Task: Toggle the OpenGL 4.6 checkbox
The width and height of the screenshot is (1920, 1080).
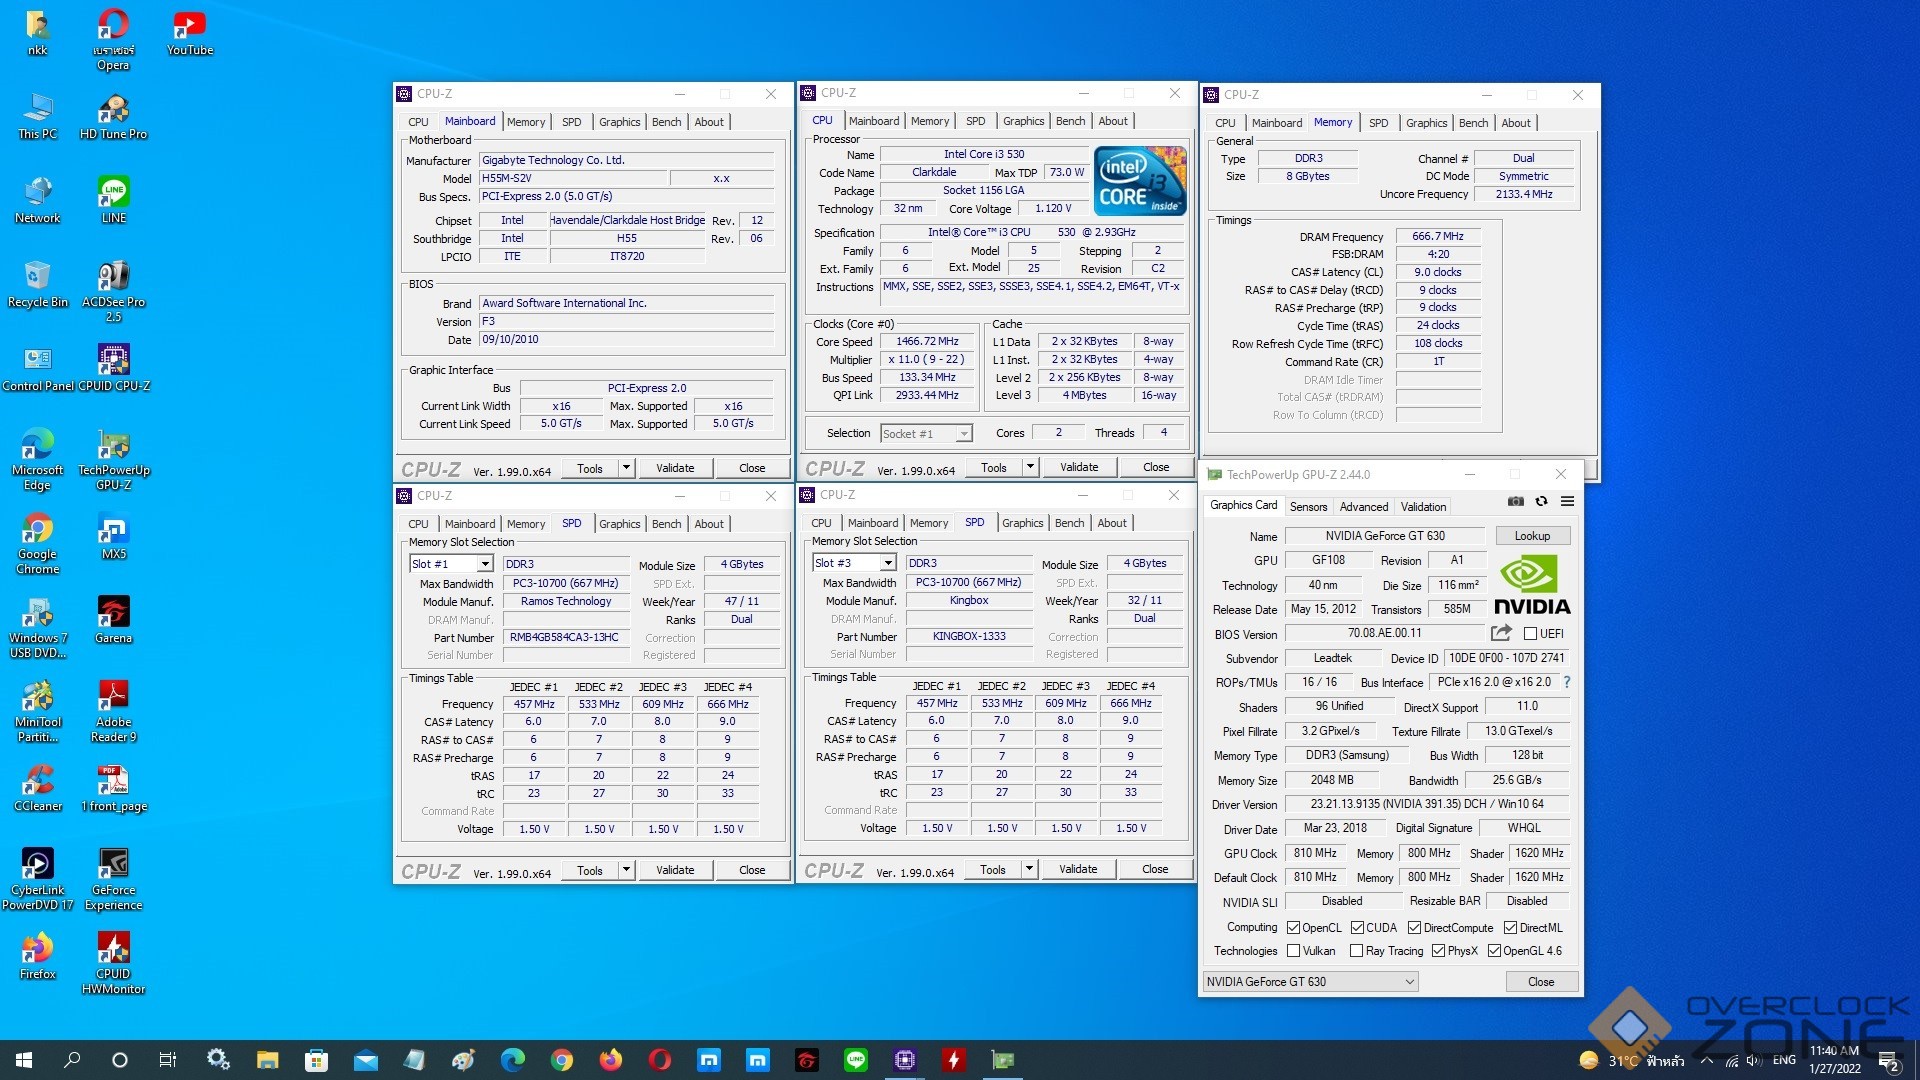Action: coord(1494,951)
